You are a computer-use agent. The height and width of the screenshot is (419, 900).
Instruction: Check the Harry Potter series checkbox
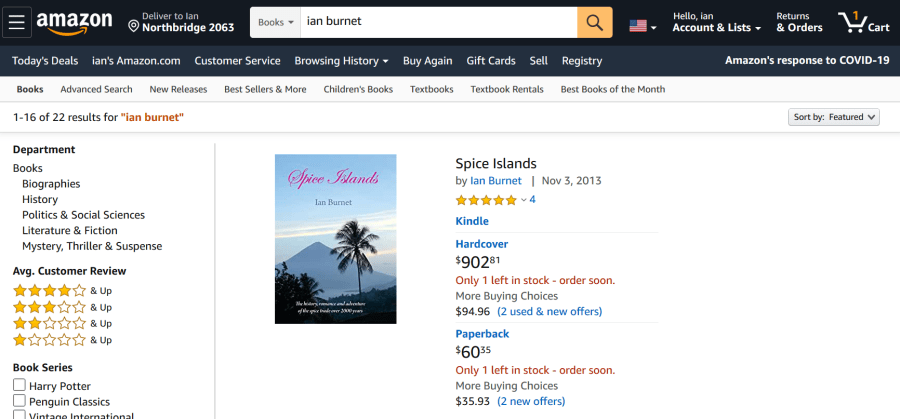19,386
